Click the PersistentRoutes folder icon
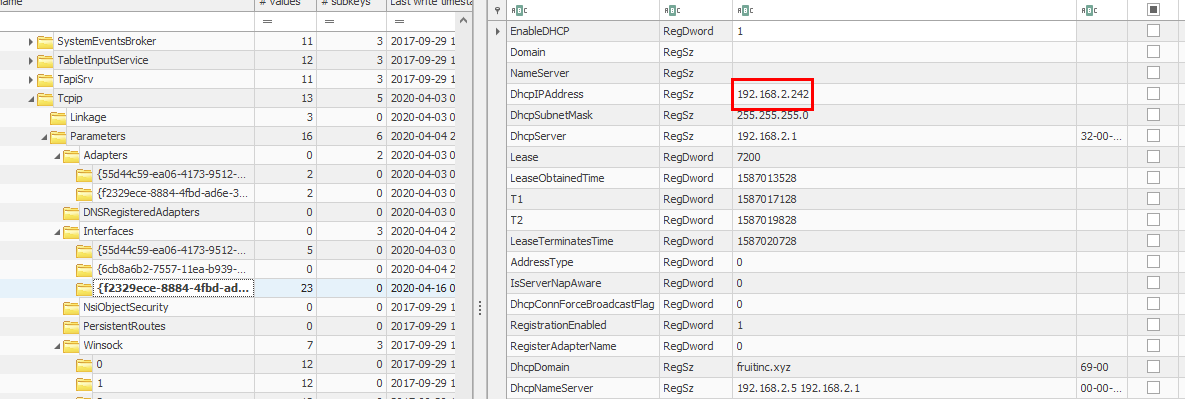Screen dimensions: 1185x399 coord(72,326)
